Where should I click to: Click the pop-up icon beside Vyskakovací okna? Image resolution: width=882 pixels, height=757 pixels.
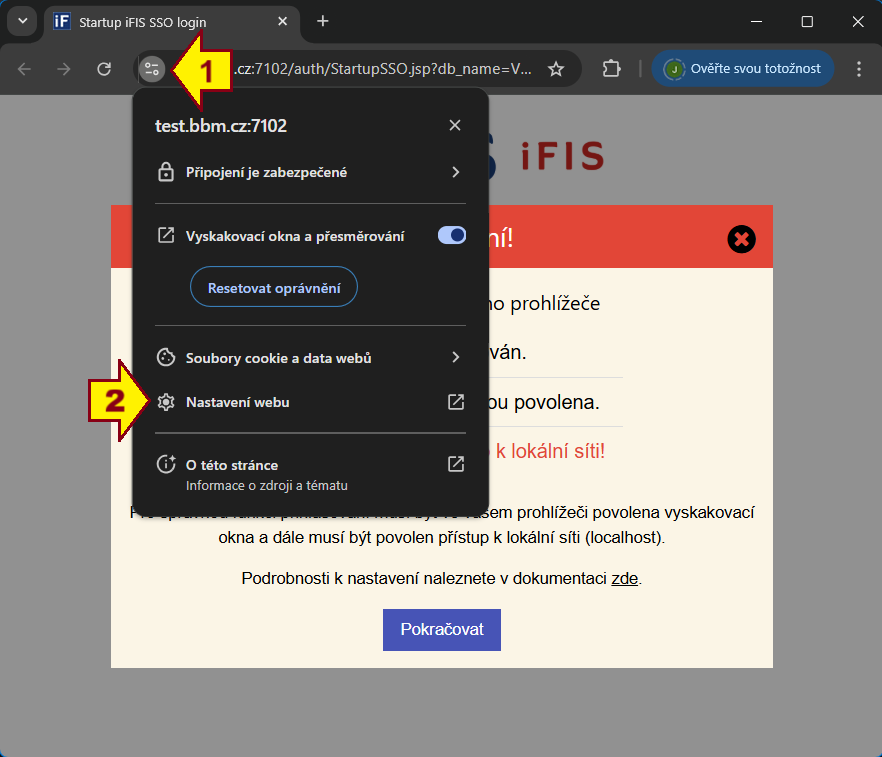click(x=166, y=235)
